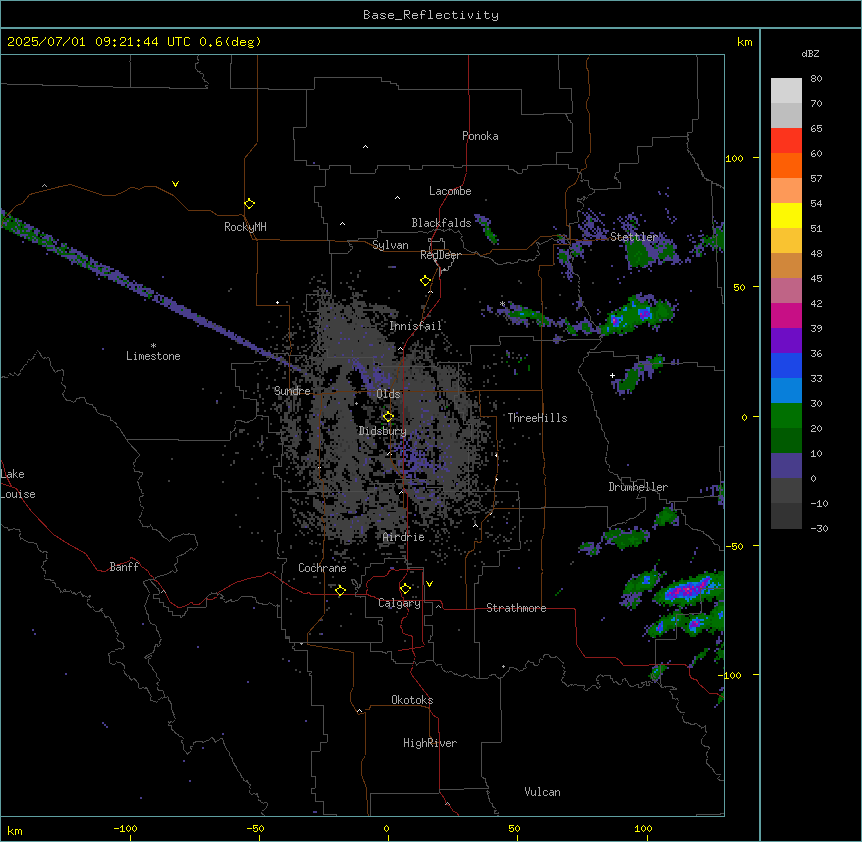This screenshot has width=862, height=842.
Task: Click the RedDeer city label
Action: click(x=440, y=255)
